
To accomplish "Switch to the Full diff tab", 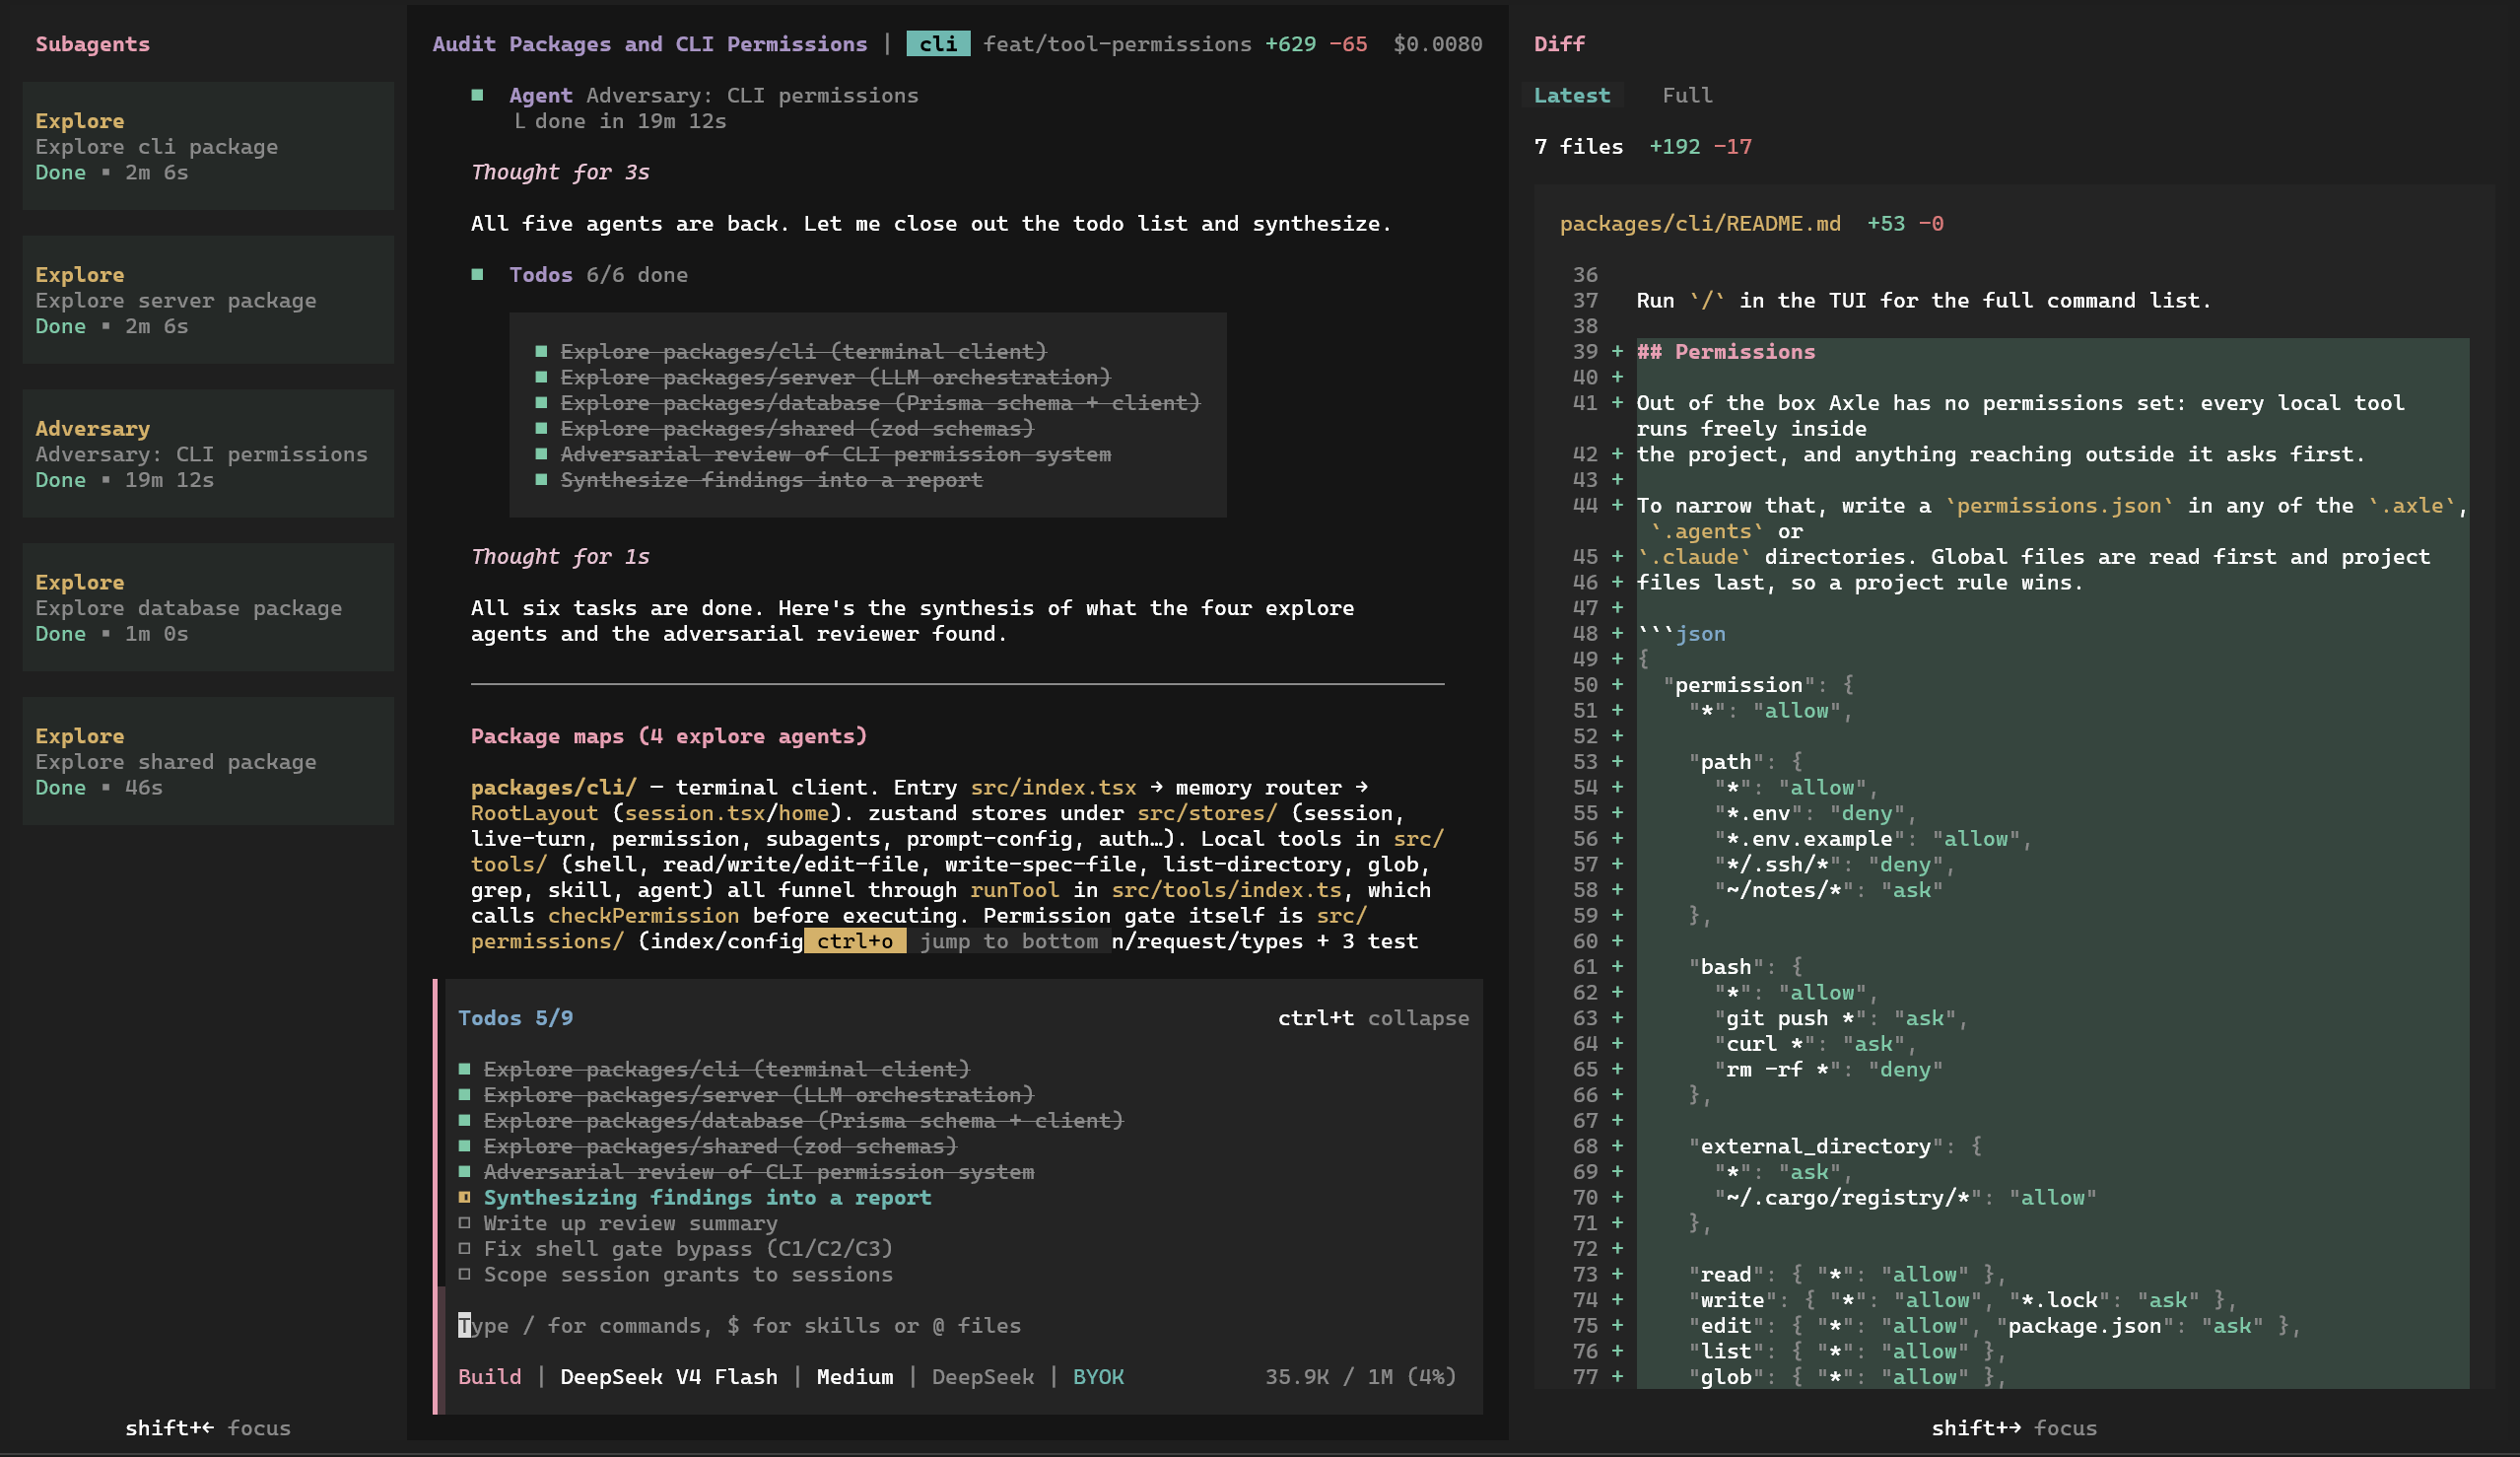I will click(x=1687, y=95).
